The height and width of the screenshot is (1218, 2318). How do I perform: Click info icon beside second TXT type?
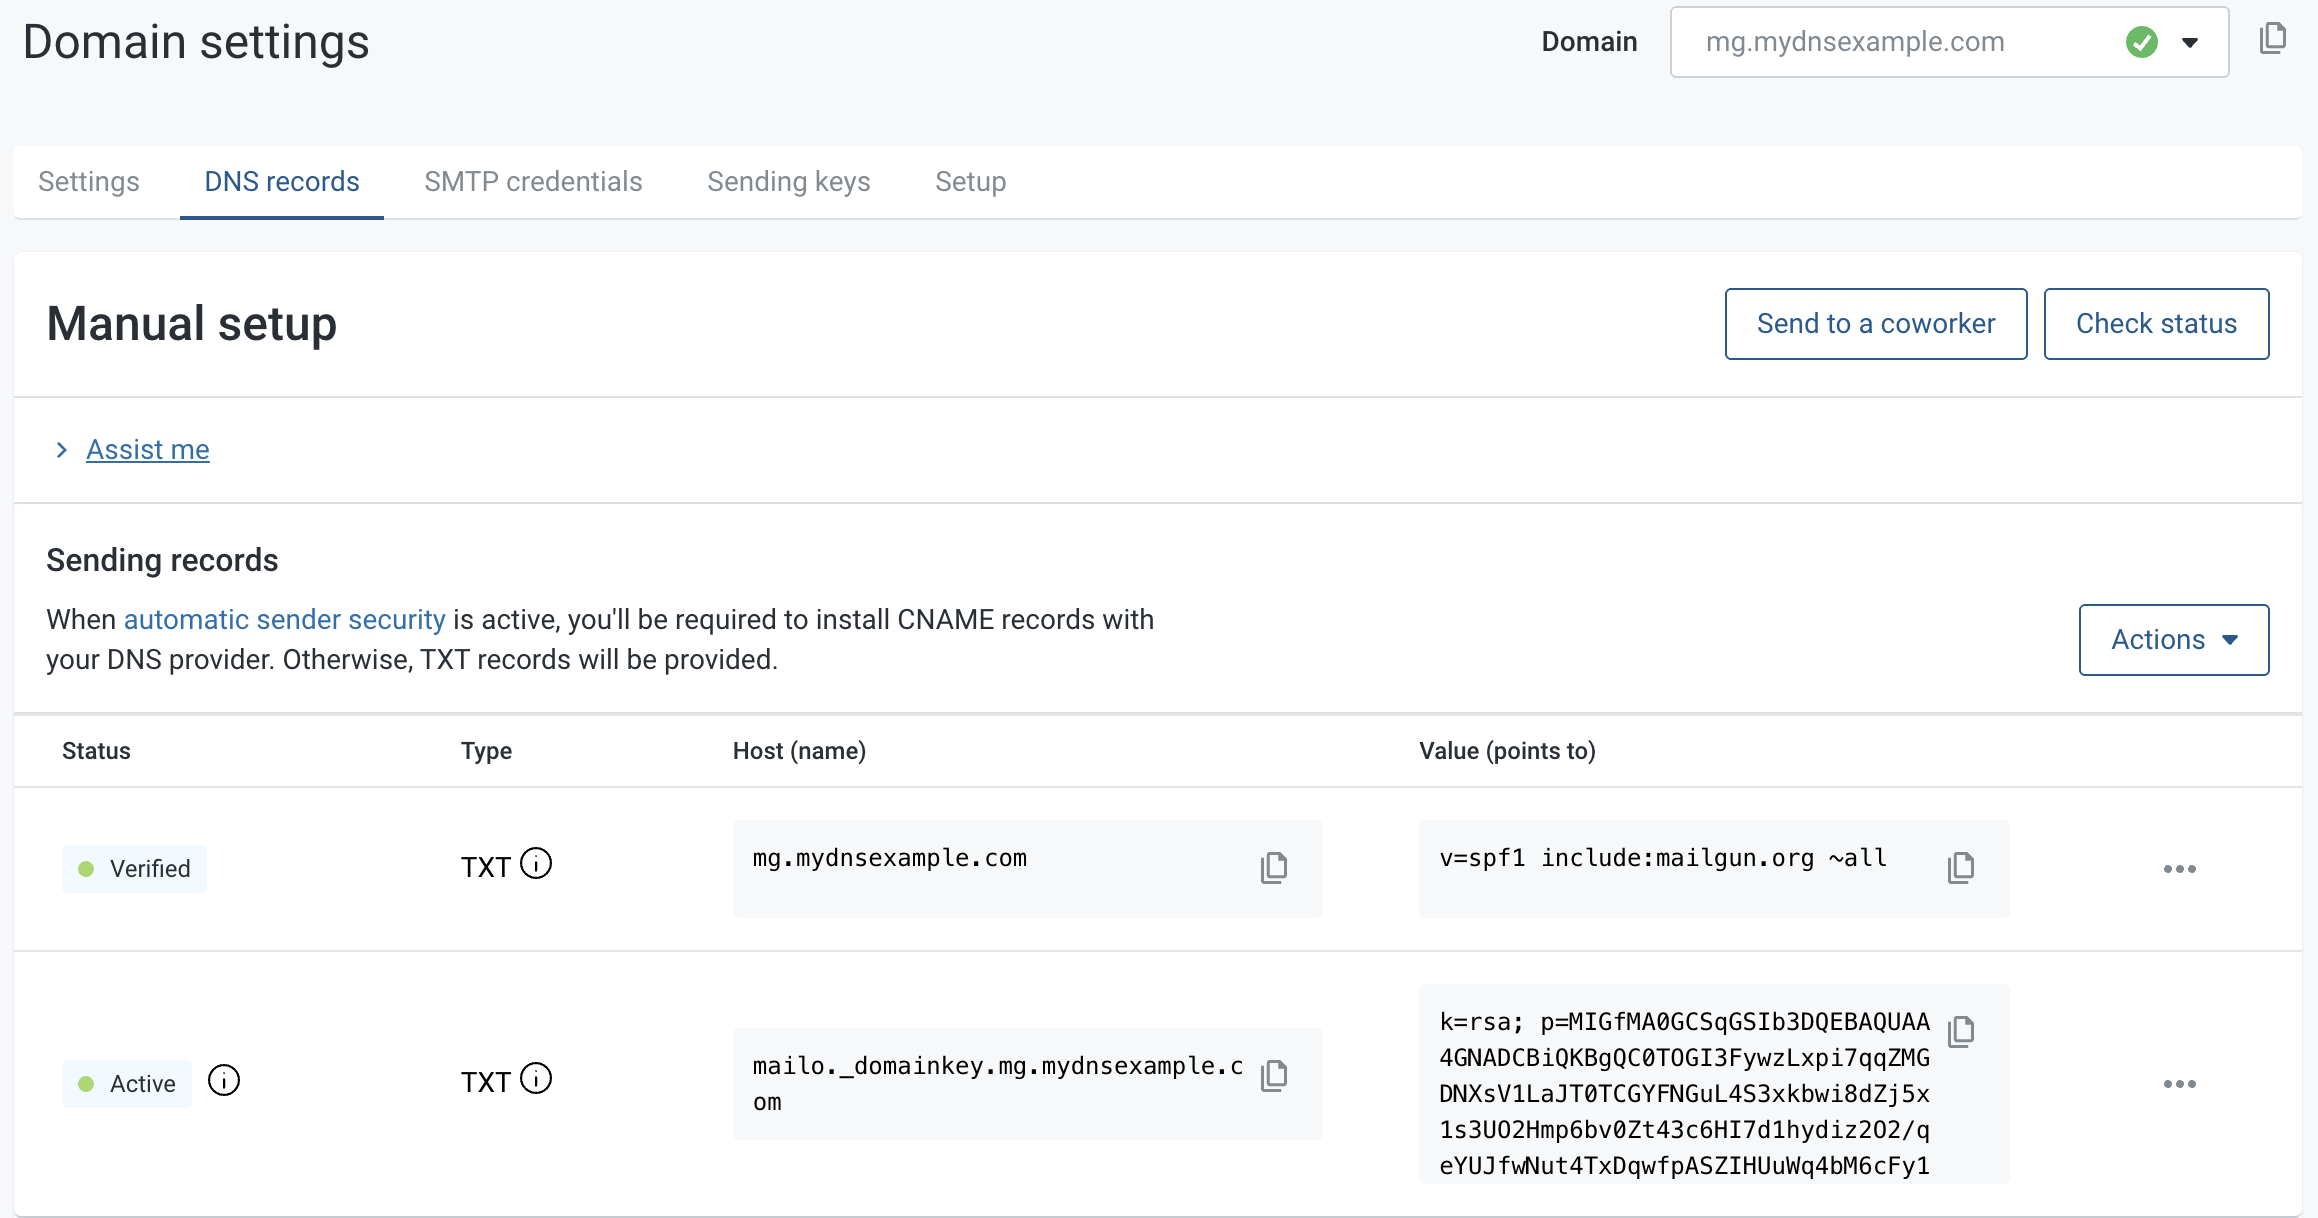pyautogui.click(x=536, y=1079)
